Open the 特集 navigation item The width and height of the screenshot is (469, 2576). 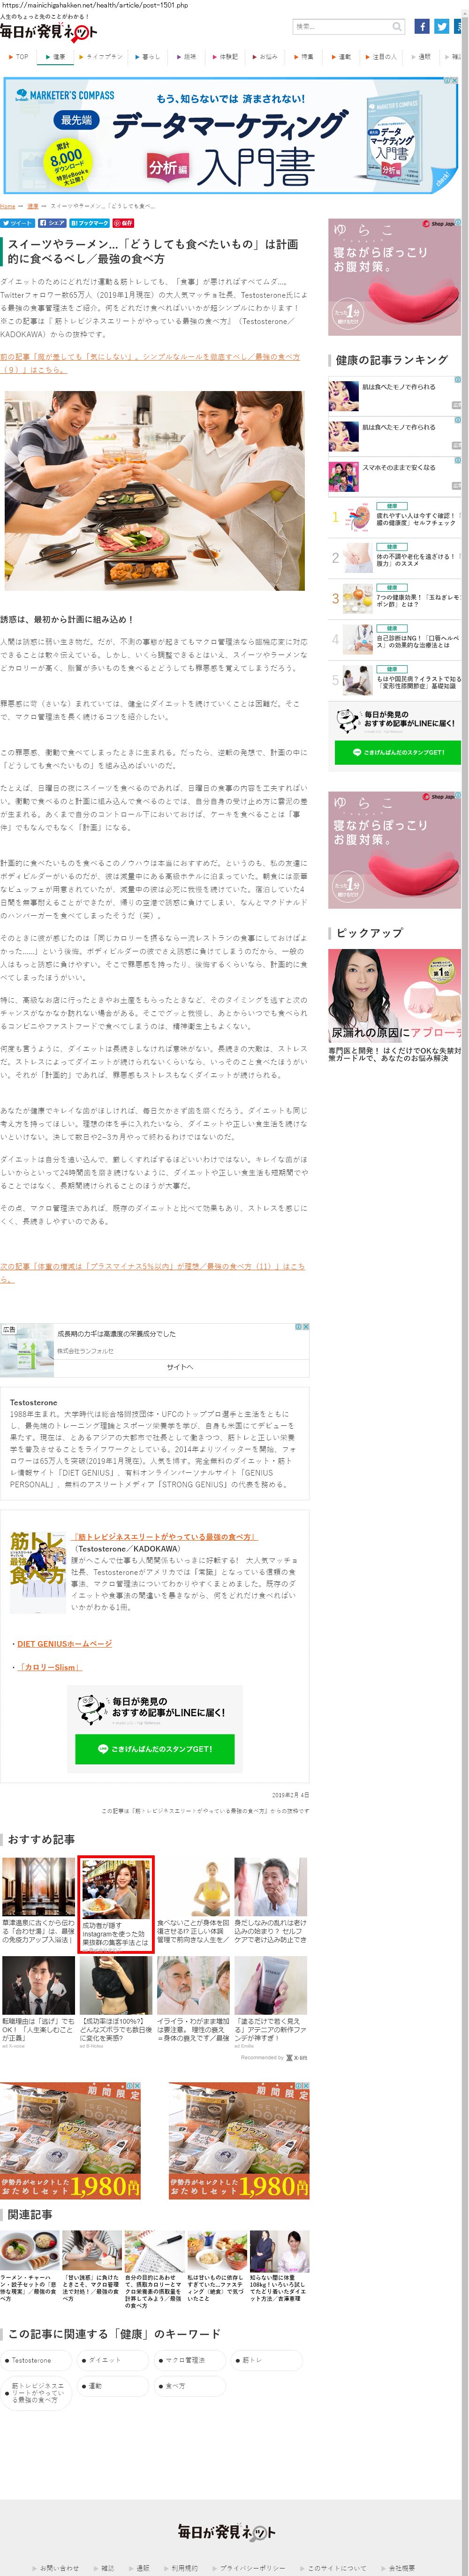304,57
